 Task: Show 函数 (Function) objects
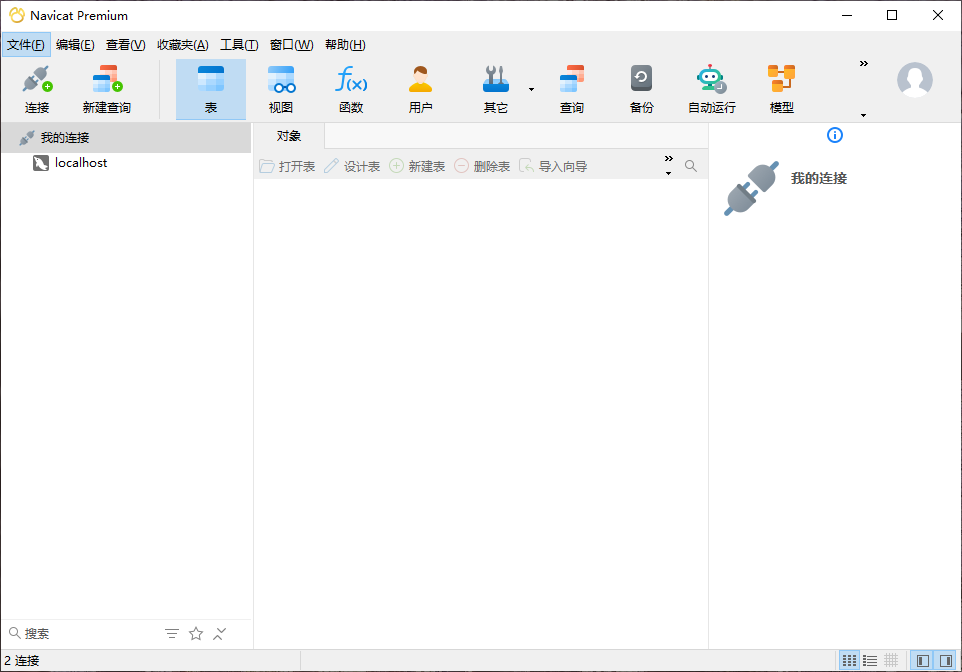tap(351, 90)
